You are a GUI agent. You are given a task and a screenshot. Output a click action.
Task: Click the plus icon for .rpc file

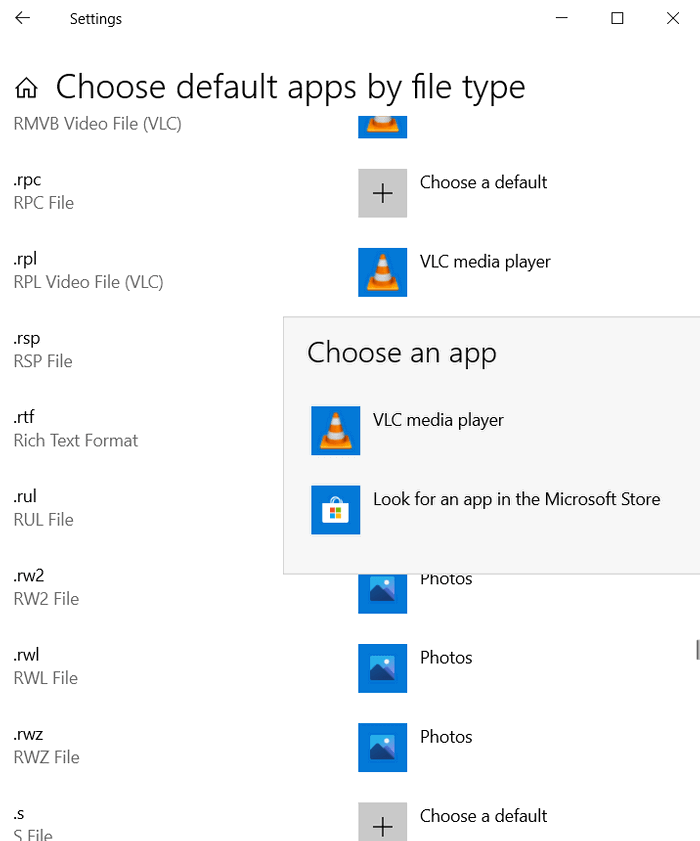382,193
